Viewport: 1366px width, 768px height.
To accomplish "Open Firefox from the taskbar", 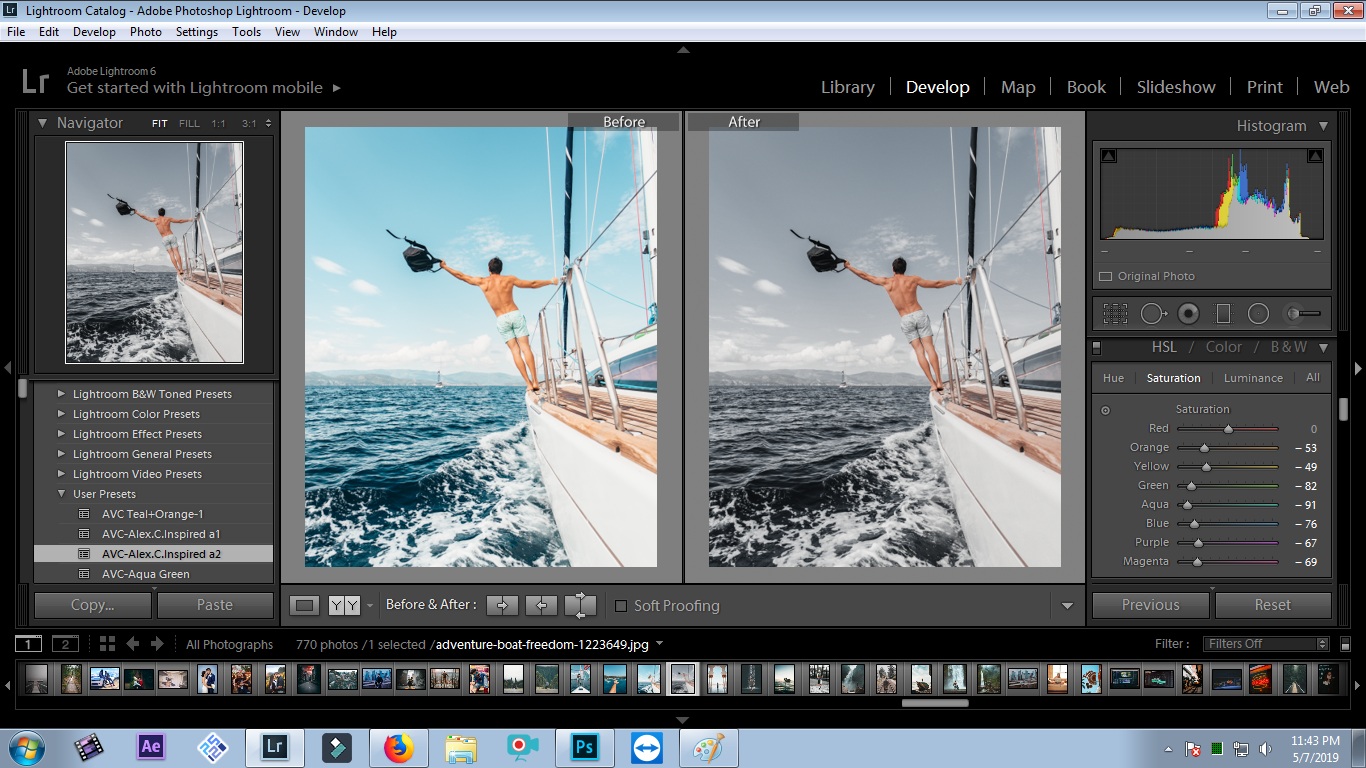I will (x=398, y=747).
